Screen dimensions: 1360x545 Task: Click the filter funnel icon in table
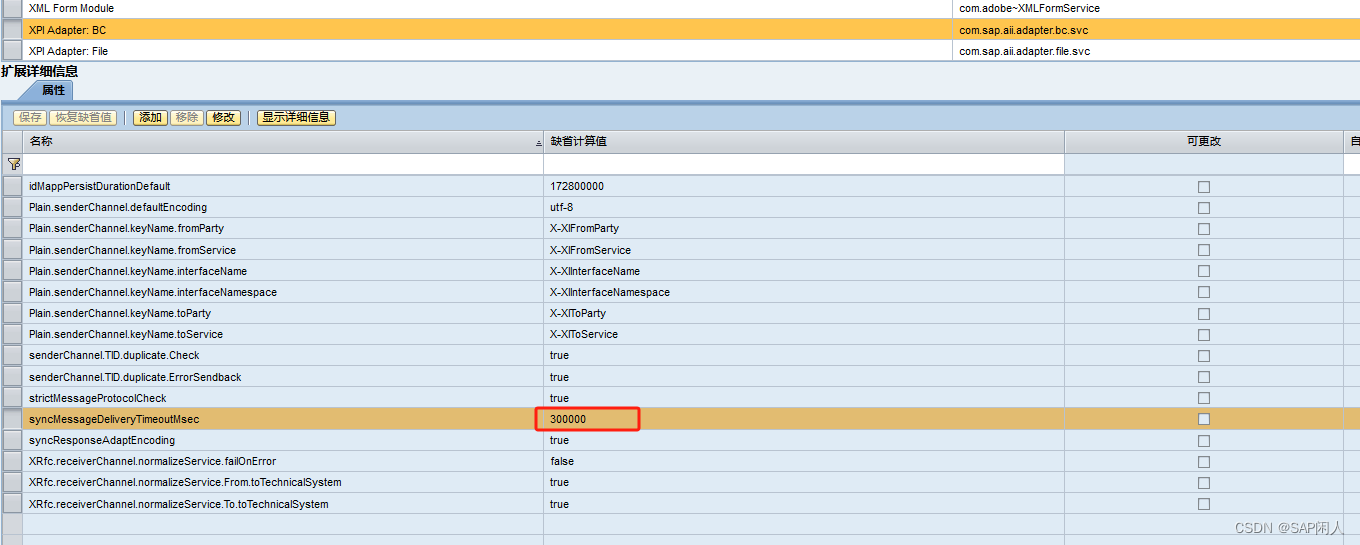13,163
